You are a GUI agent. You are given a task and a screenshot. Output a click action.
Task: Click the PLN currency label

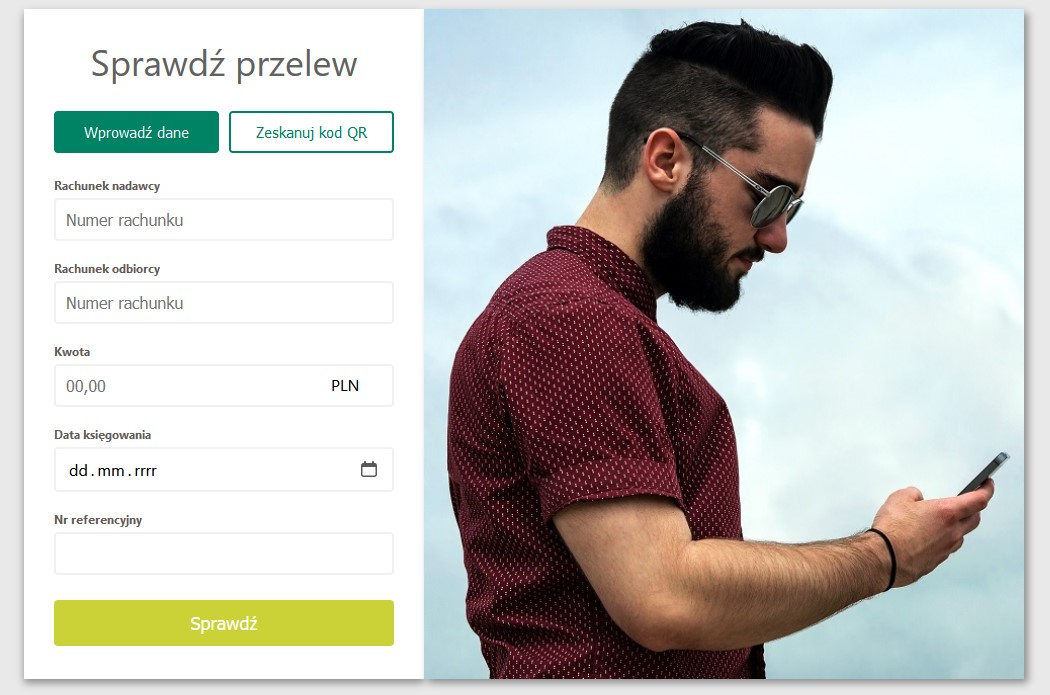(x=345, y=386)
